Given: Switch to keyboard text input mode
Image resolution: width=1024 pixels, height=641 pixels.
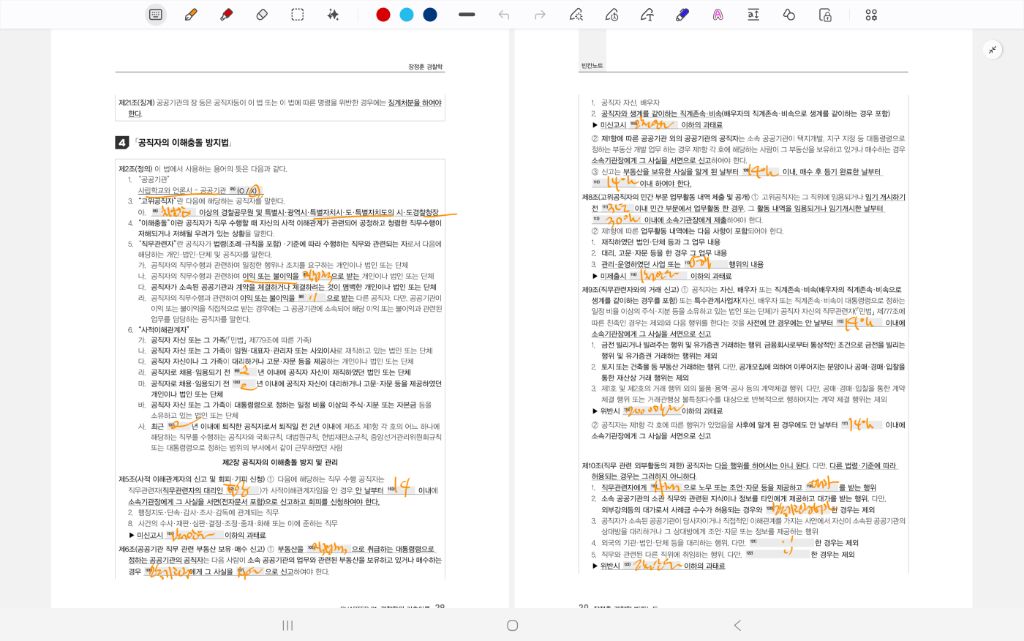Looking at the screenshot, I should [155, 14].
